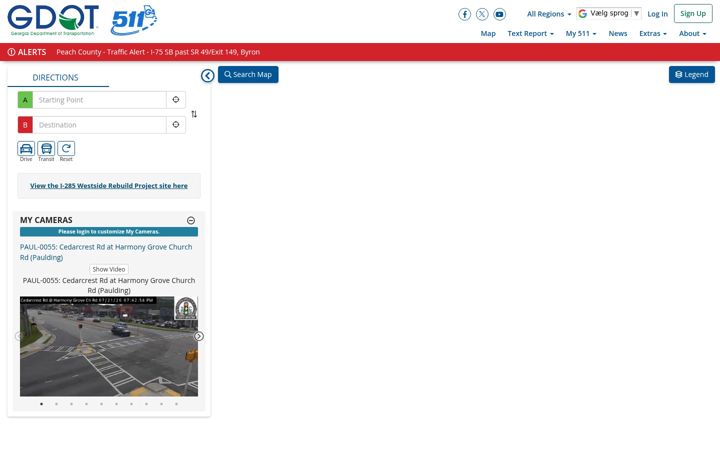The image size is (720, 450).
Task: Swap starting point and destination
Action: (x=194, y=114)
